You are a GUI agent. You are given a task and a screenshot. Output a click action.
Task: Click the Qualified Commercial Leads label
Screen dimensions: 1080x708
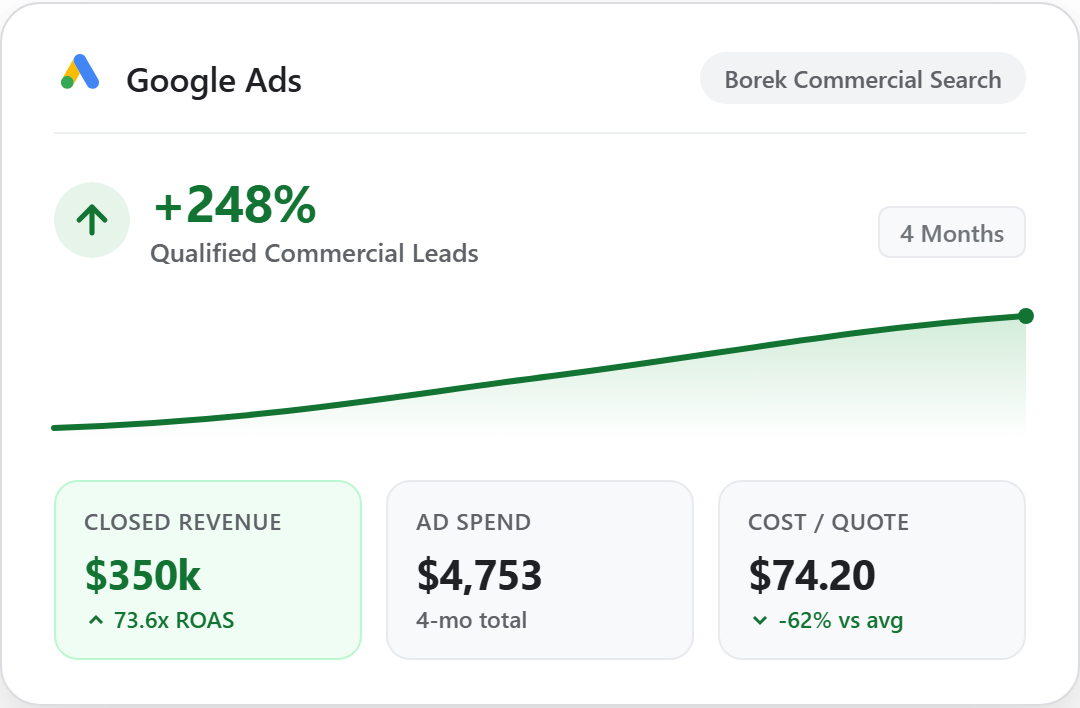click(314, 253)
